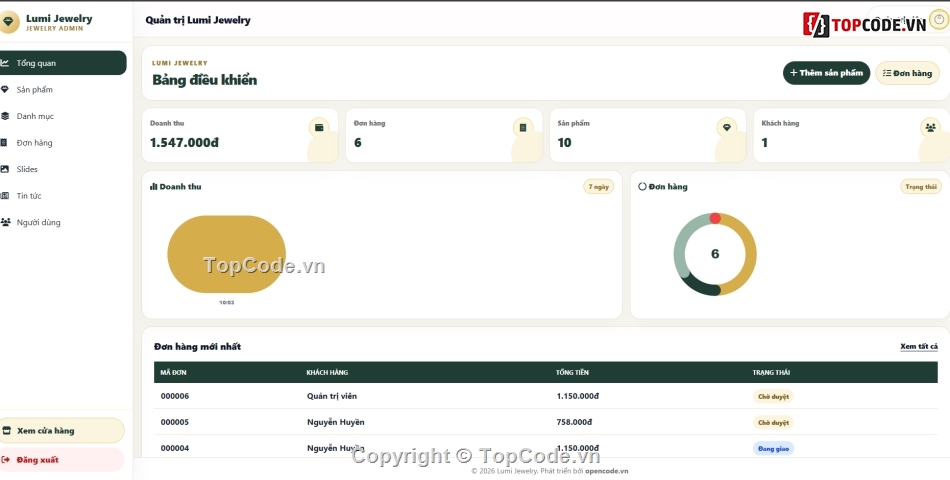Image resolution: width=950 pixels, height=480 pixels.
Task: Click Chờ duyệt status of order 000005
Action: coord(773,422)
